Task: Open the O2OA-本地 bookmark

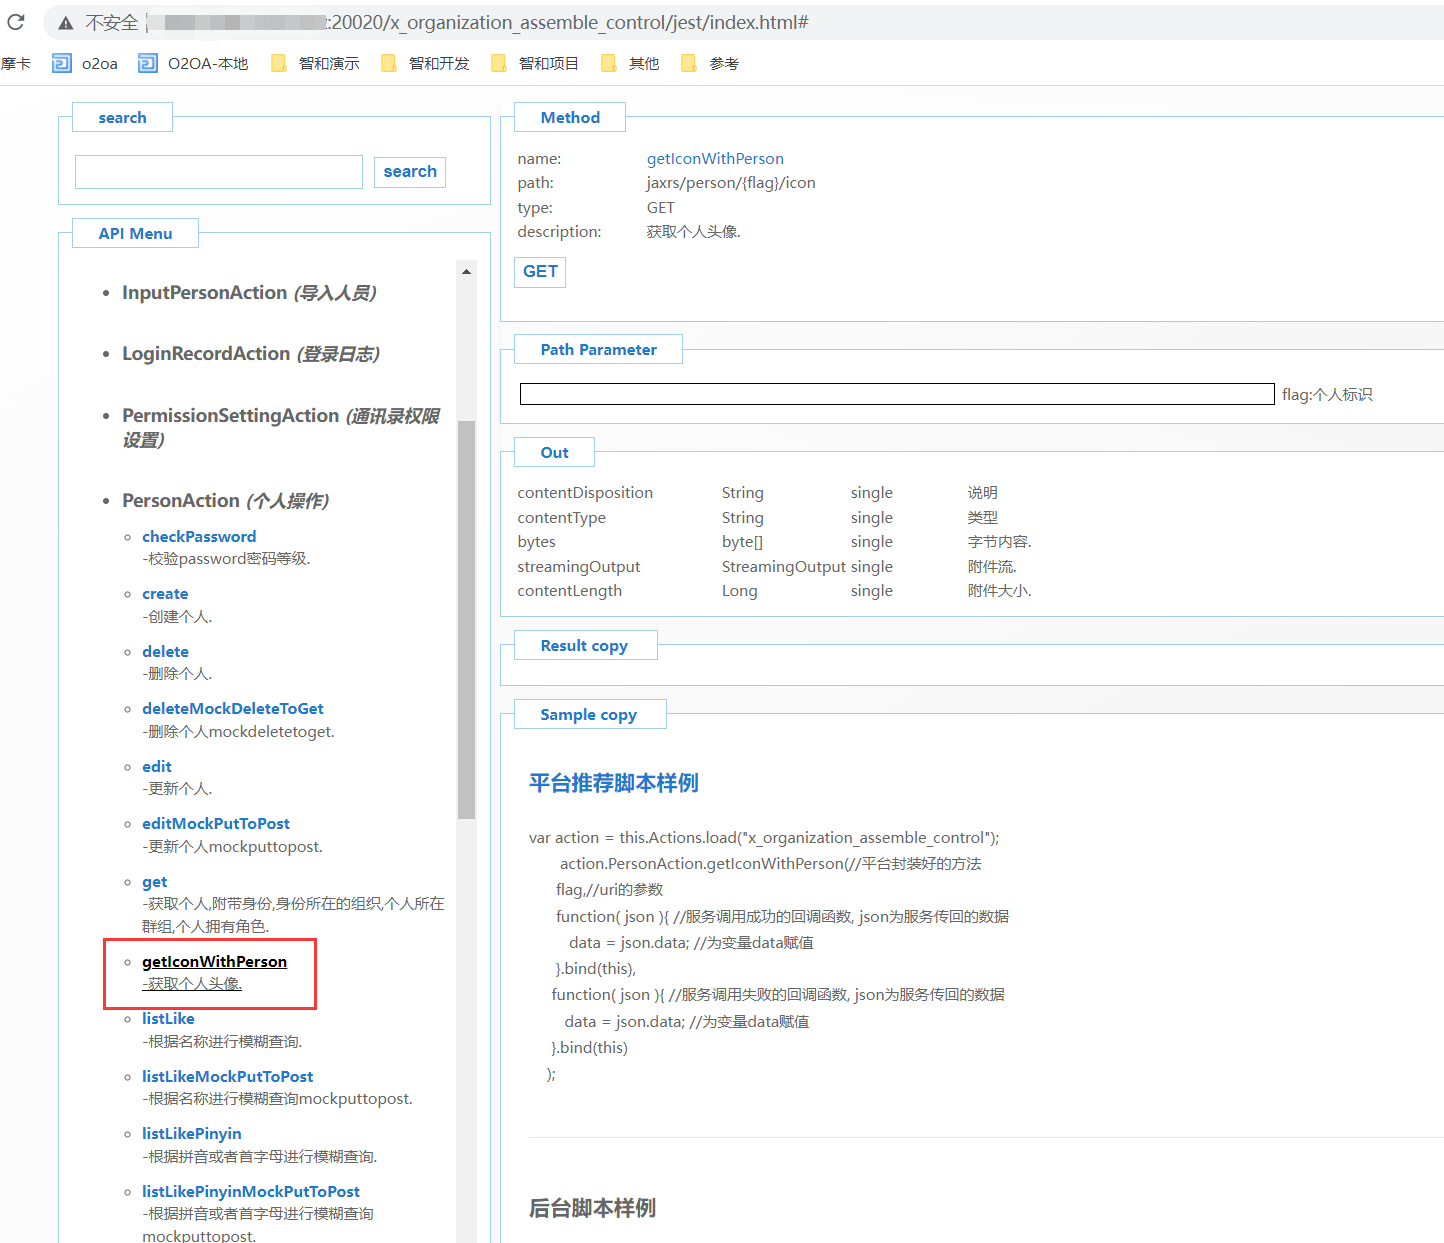Action: pyautogui.click(x=194, y=63)
